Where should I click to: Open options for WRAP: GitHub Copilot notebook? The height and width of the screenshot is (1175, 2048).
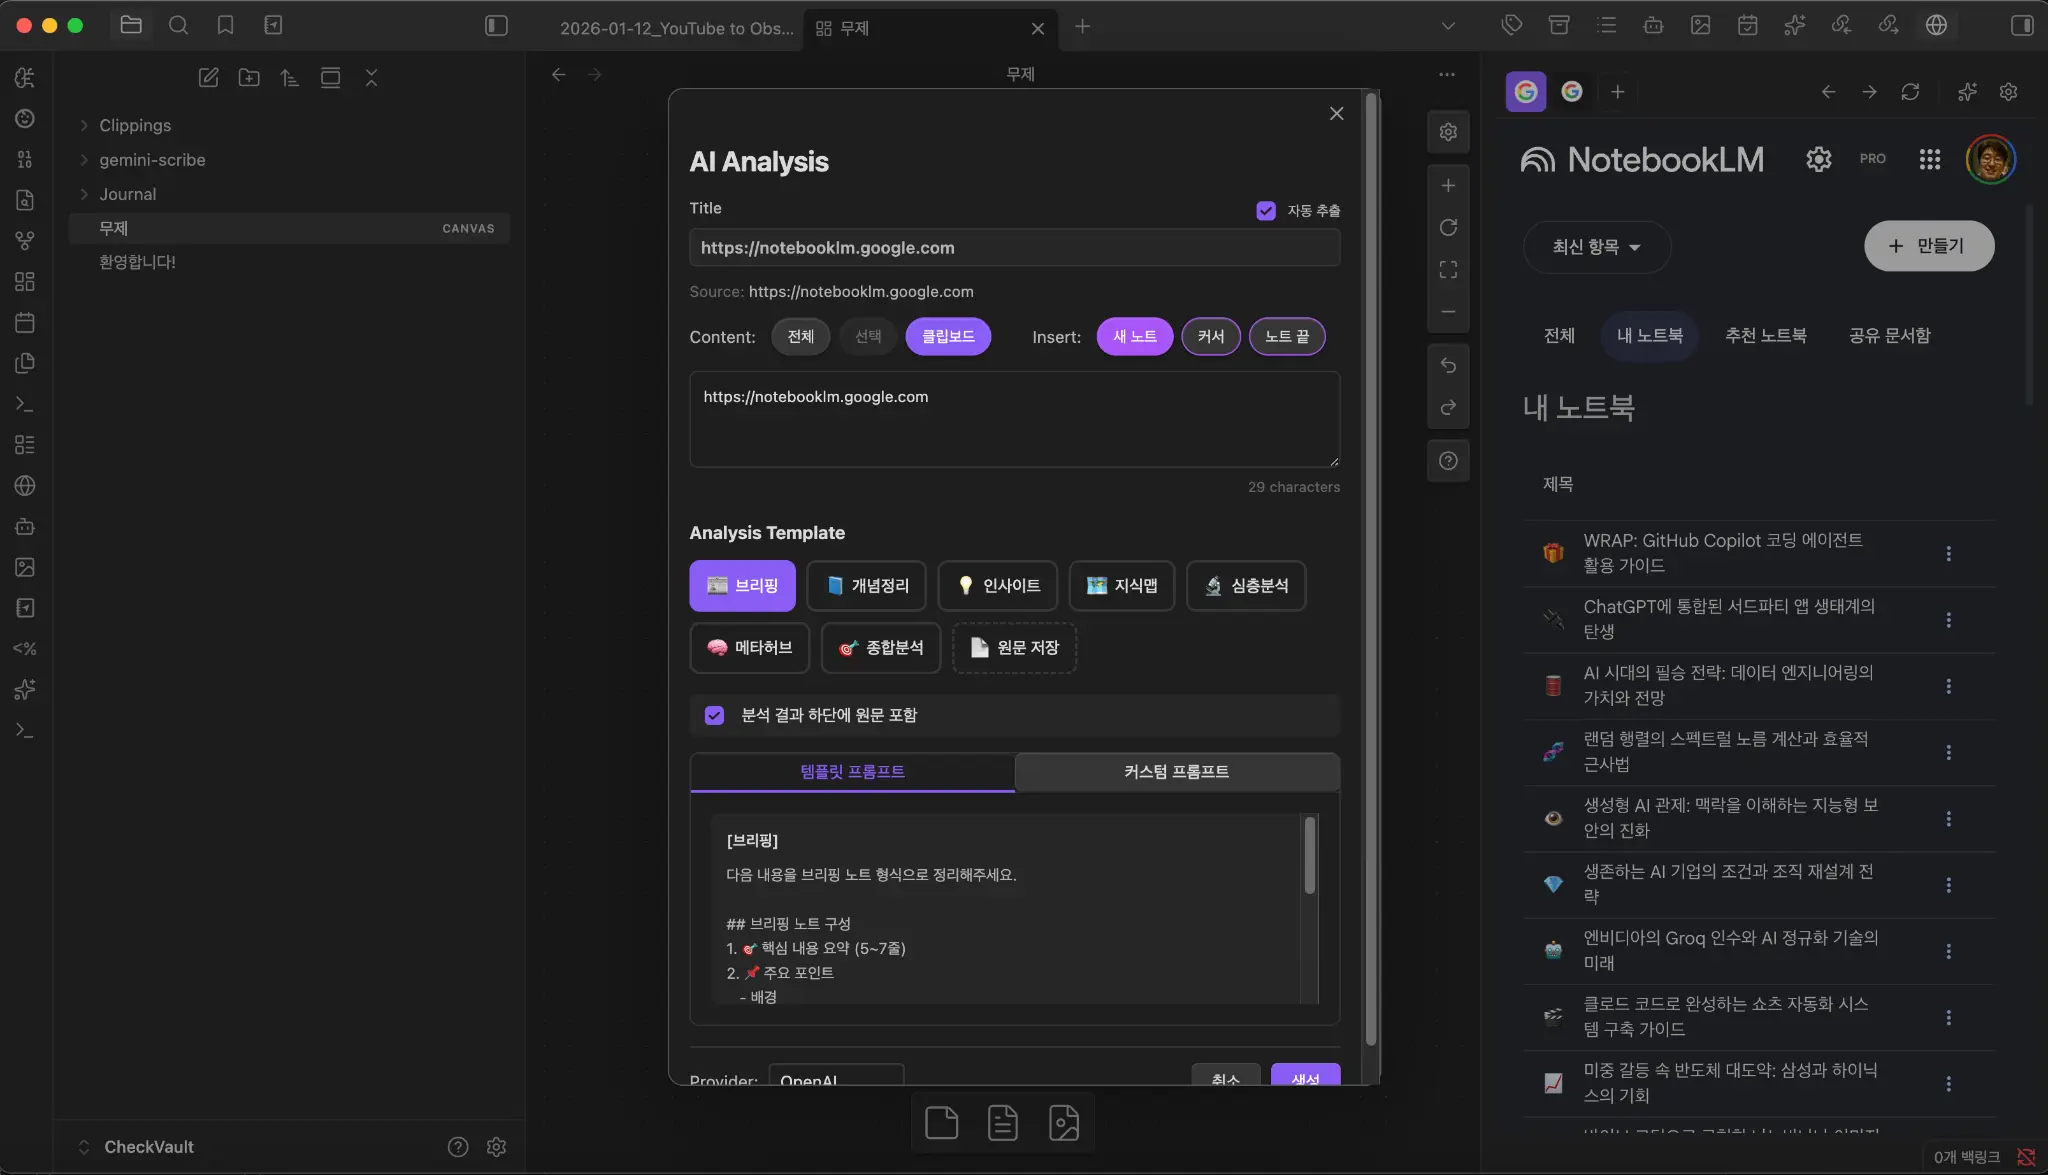coord(1948,553)
